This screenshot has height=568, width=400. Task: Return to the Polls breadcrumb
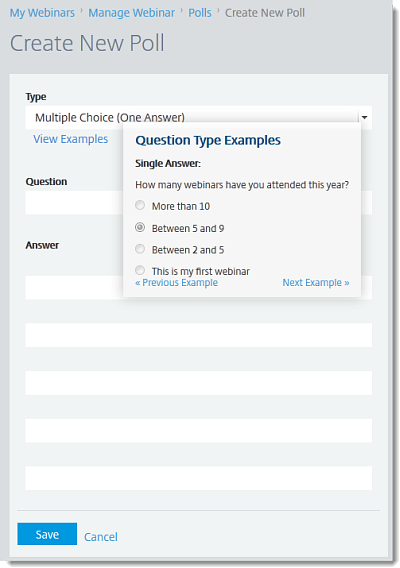tap(200, 13)
